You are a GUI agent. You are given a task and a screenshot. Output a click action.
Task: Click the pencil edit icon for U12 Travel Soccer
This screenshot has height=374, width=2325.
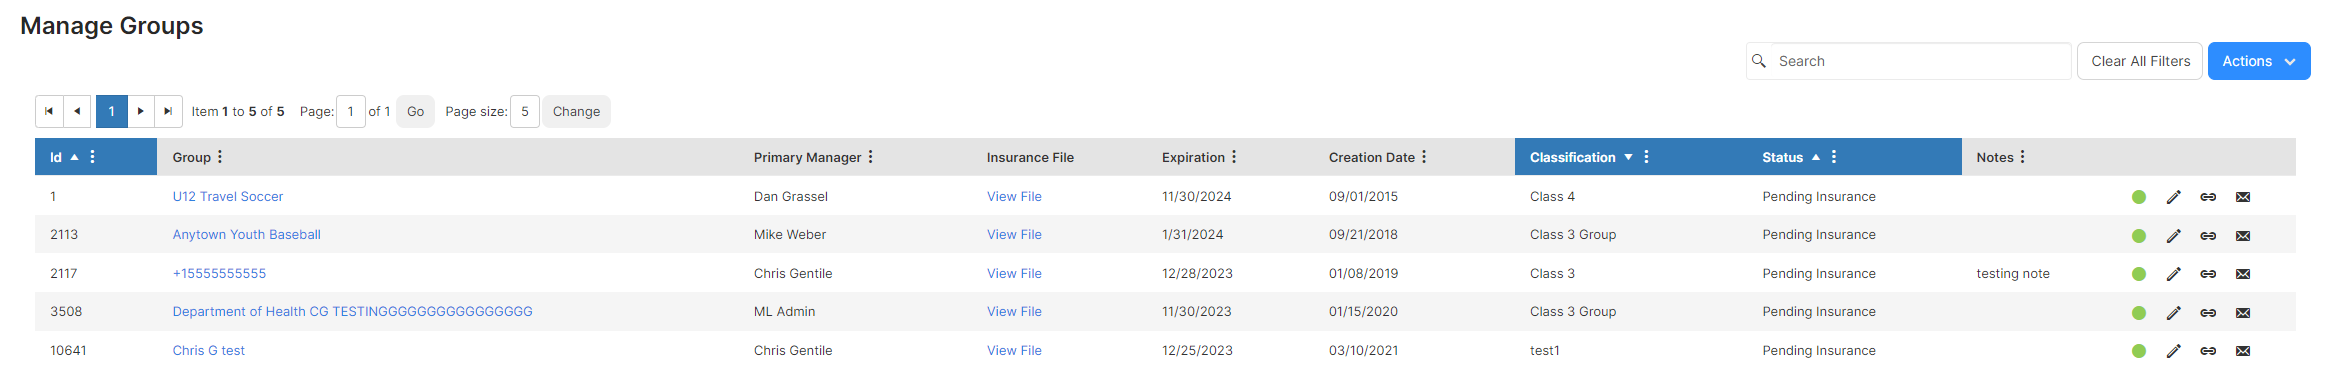click(2173, 197)
